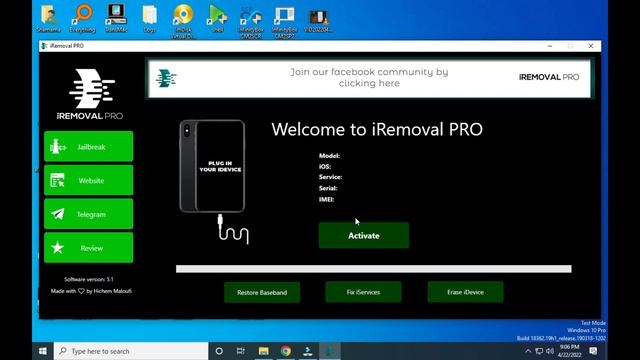Open Google Chrome from the taskbar
Image resolution: width=640 pixels, height=360 pixels.
[286, 351]
